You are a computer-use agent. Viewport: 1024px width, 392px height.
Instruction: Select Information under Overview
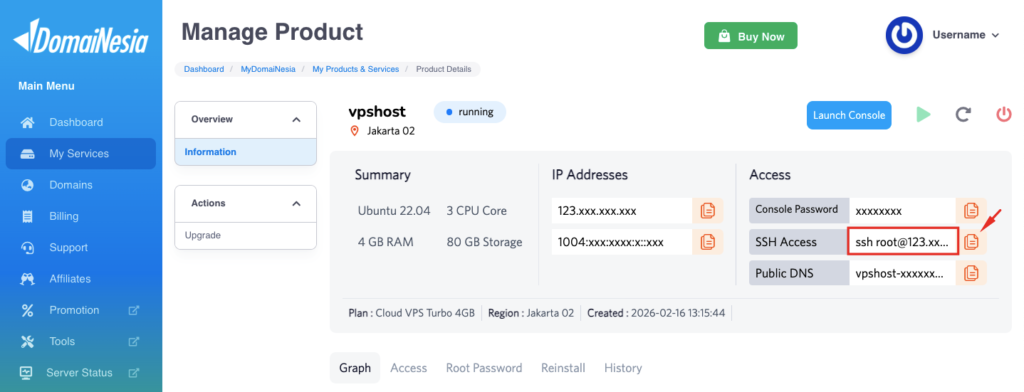tap(246, 152)
